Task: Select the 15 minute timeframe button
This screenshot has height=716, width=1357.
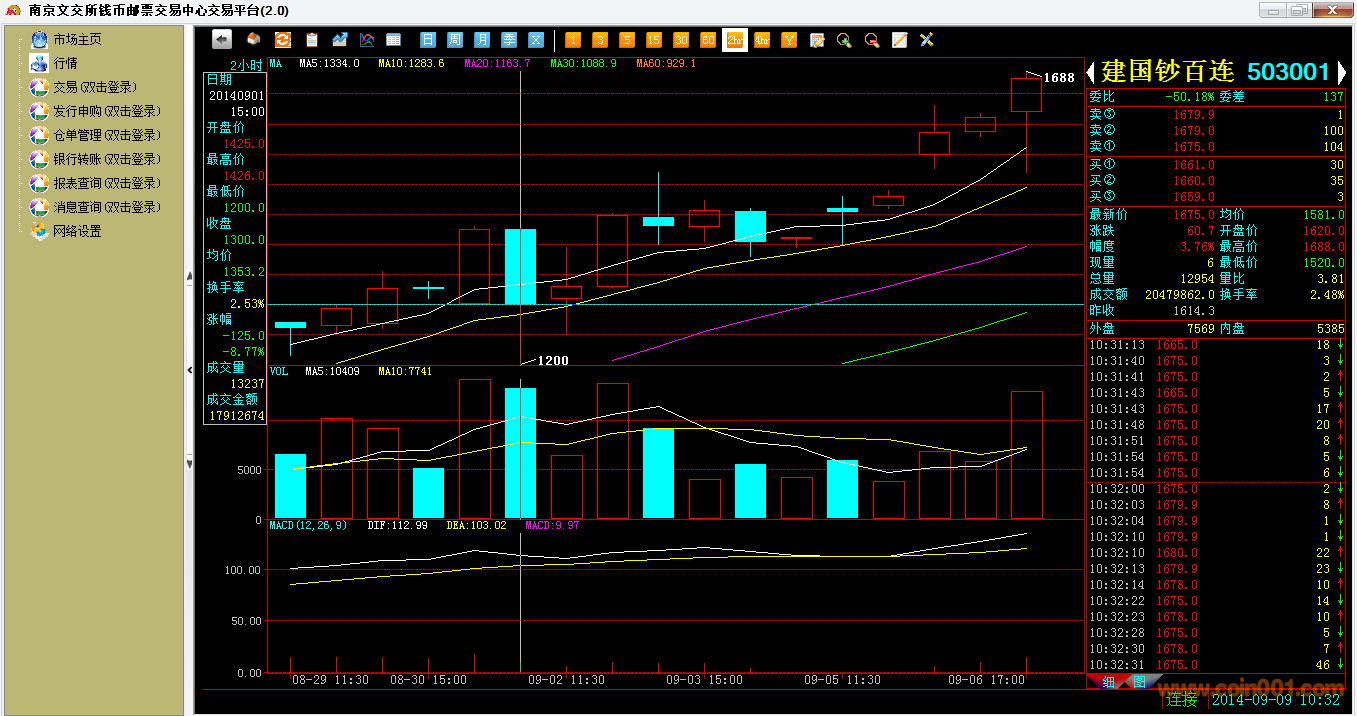Action: point(653,40)
